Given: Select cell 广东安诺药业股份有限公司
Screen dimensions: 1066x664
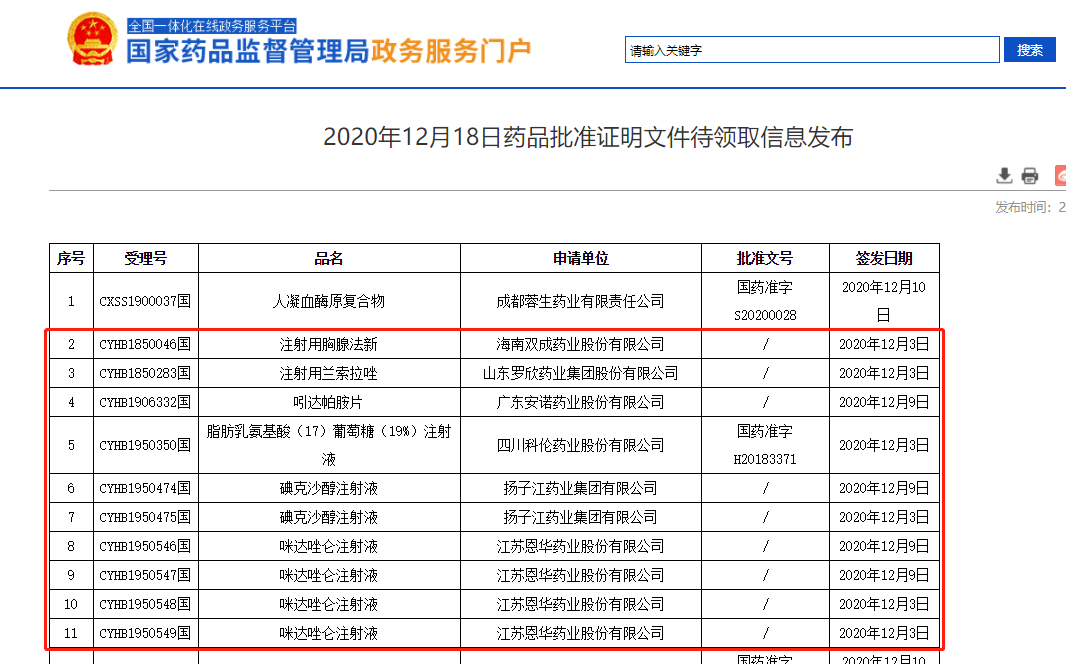Looking at the screenshot, I should point(581,402).
